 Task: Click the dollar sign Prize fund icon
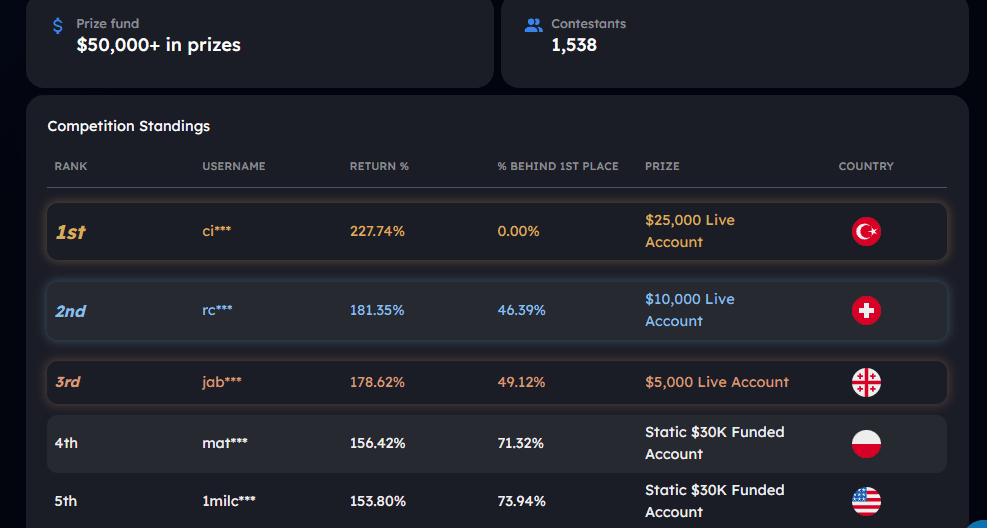pos(57,26)
